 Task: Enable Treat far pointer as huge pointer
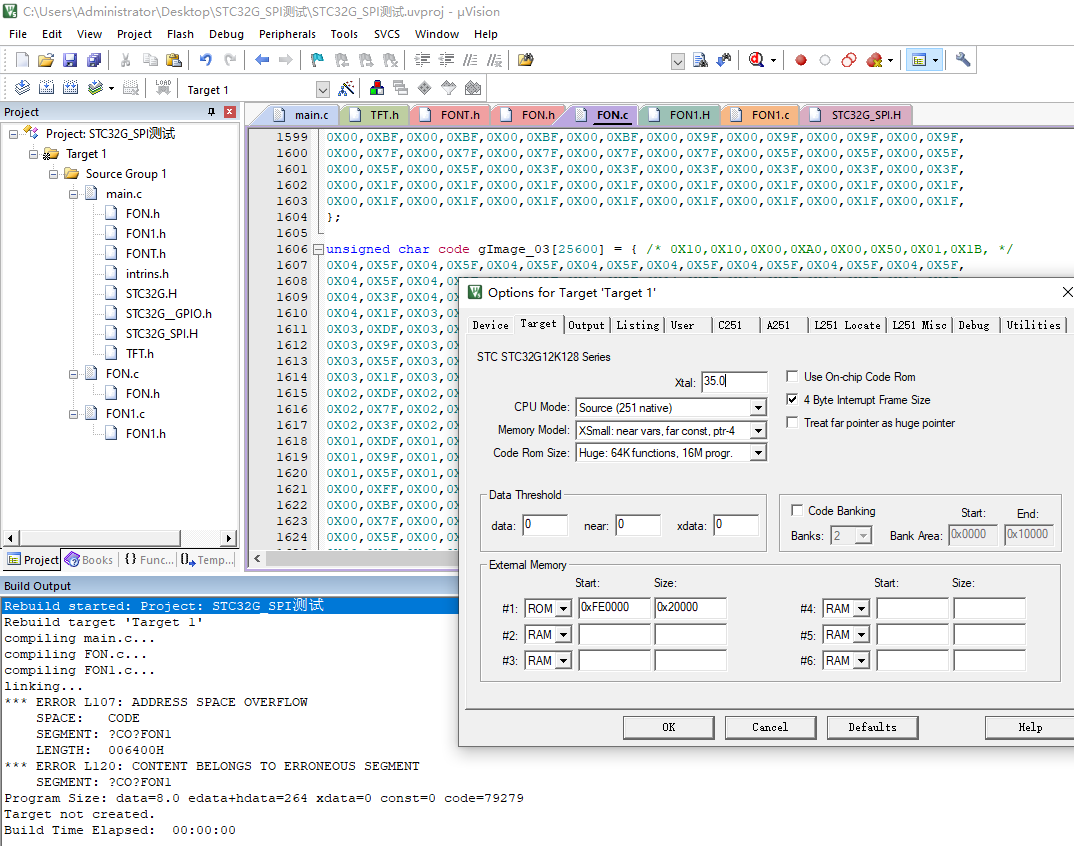tap(792, 423)
